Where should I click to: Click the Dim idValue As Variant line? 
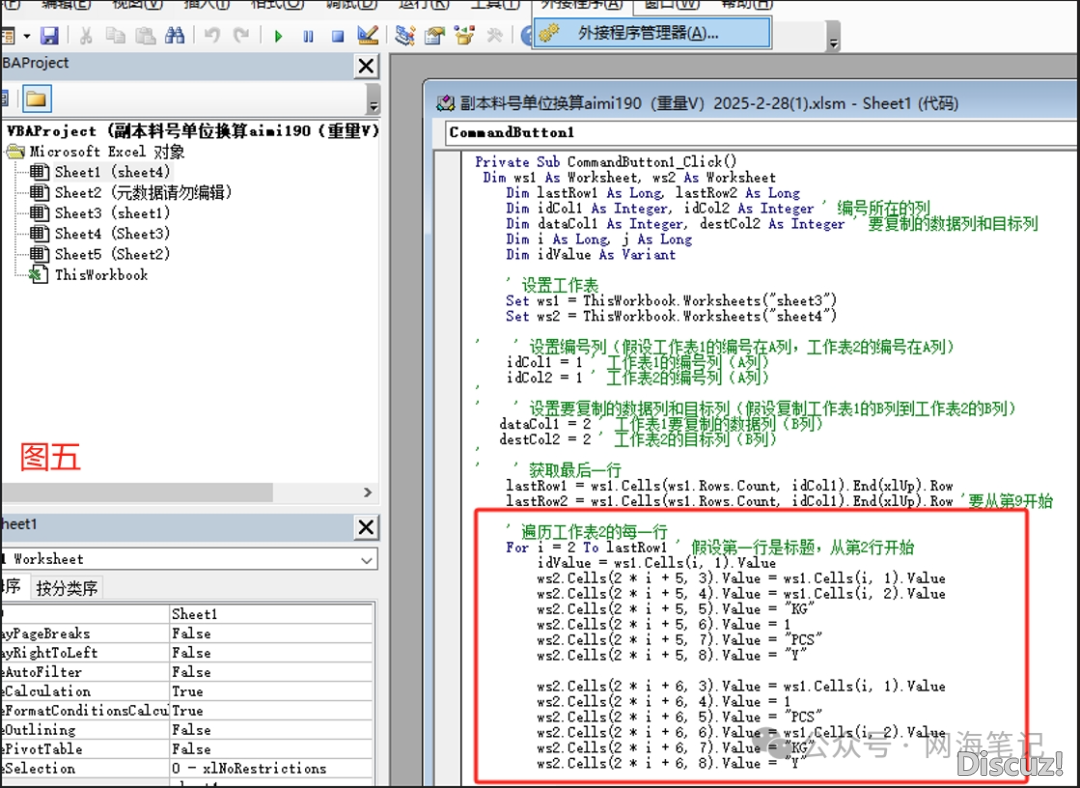(591, 255)
